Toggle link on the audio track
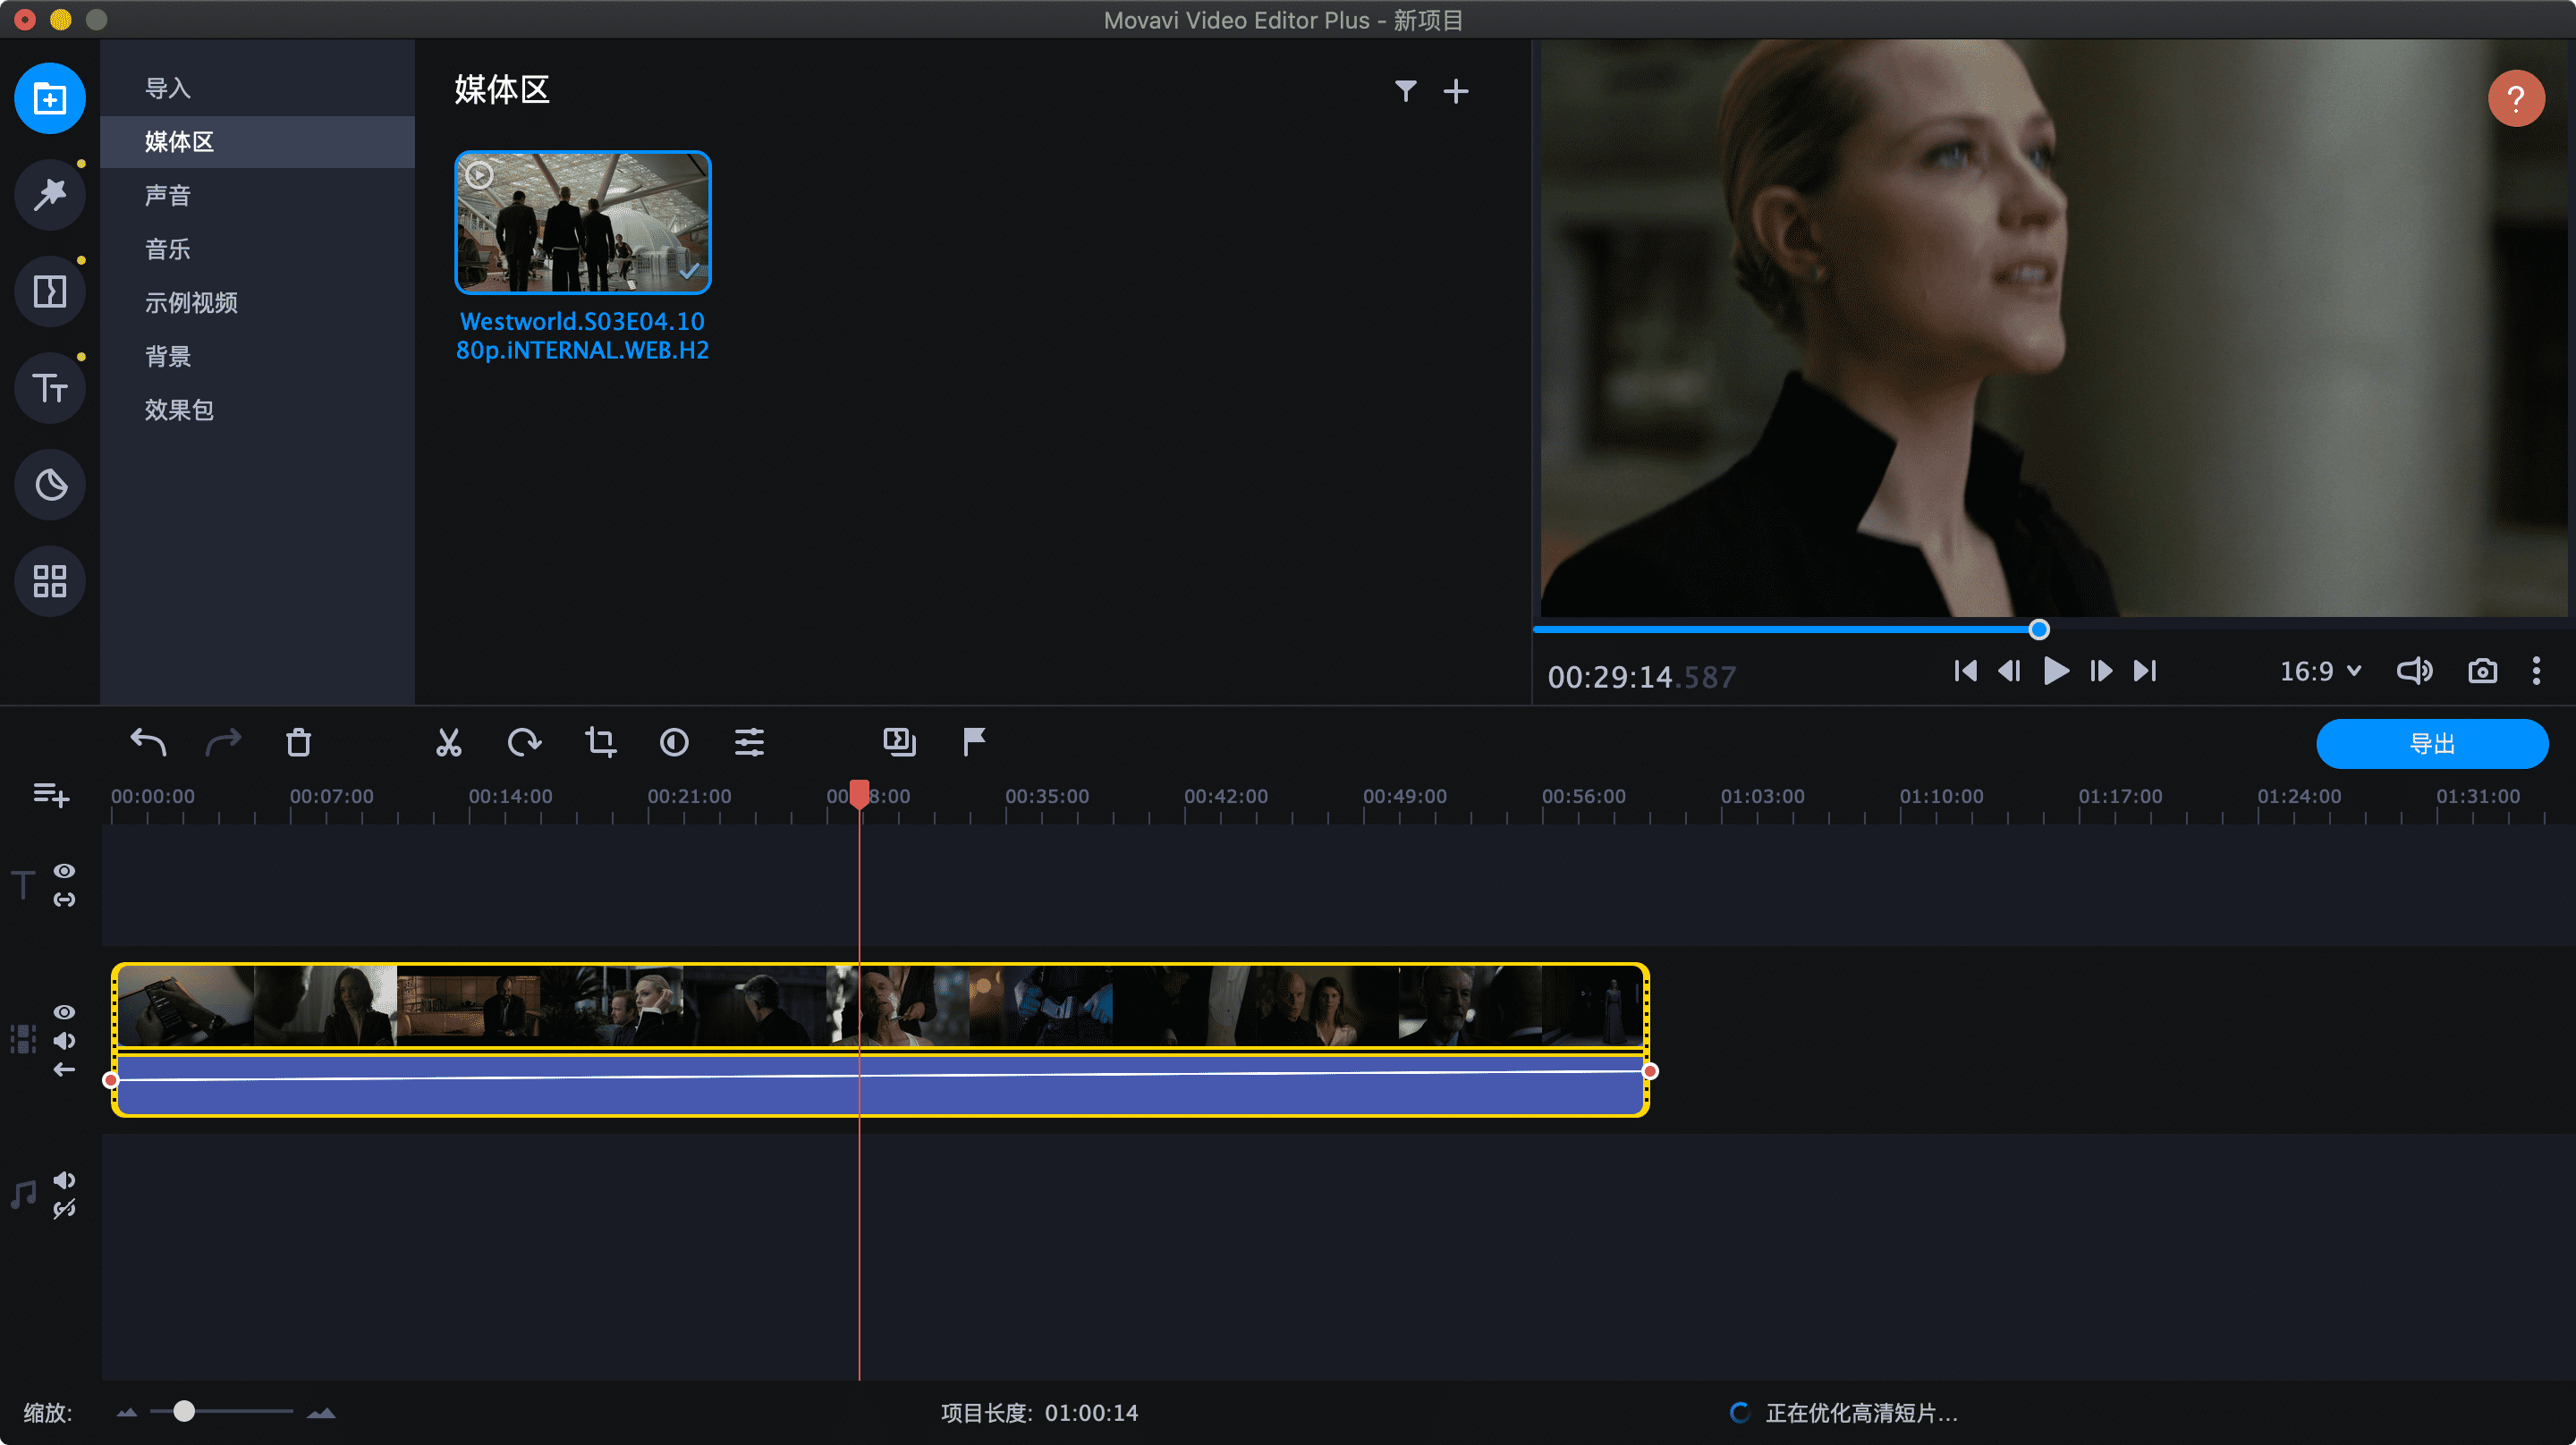 64,1209
